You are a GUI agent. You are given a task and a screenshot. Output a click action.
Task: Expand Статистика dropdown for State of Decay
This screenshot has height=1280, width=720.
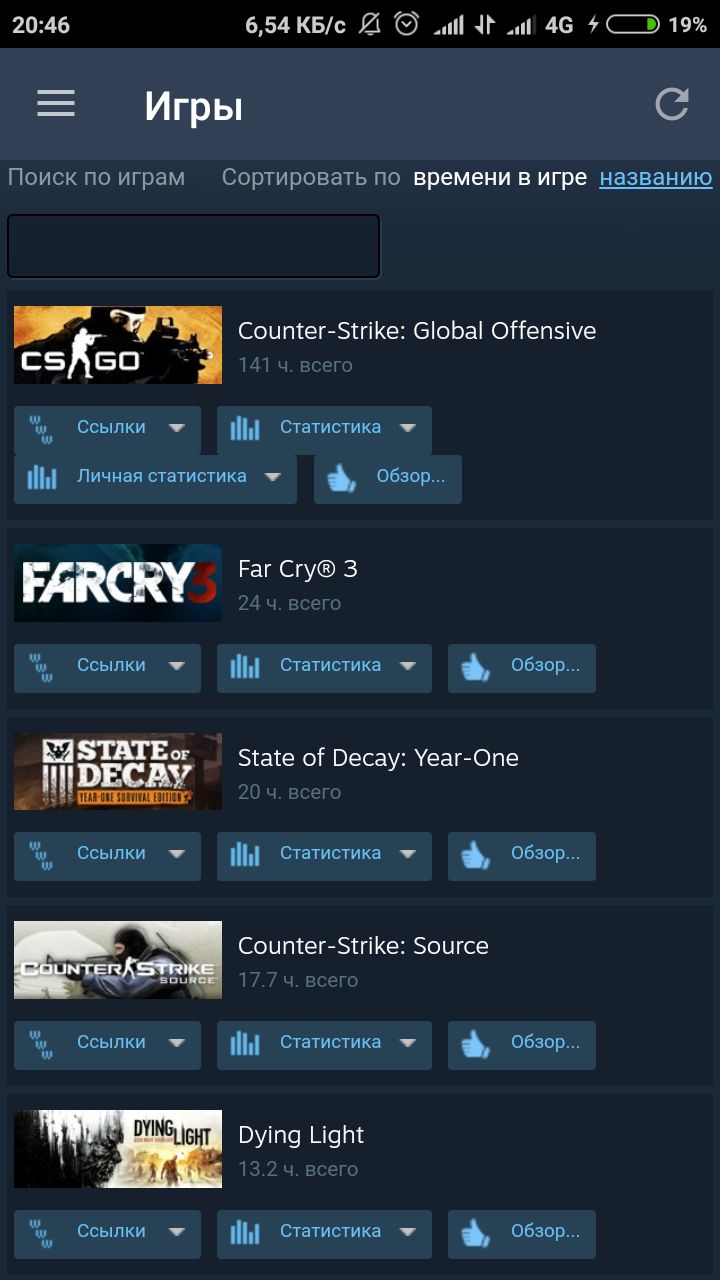coord(407,854)
